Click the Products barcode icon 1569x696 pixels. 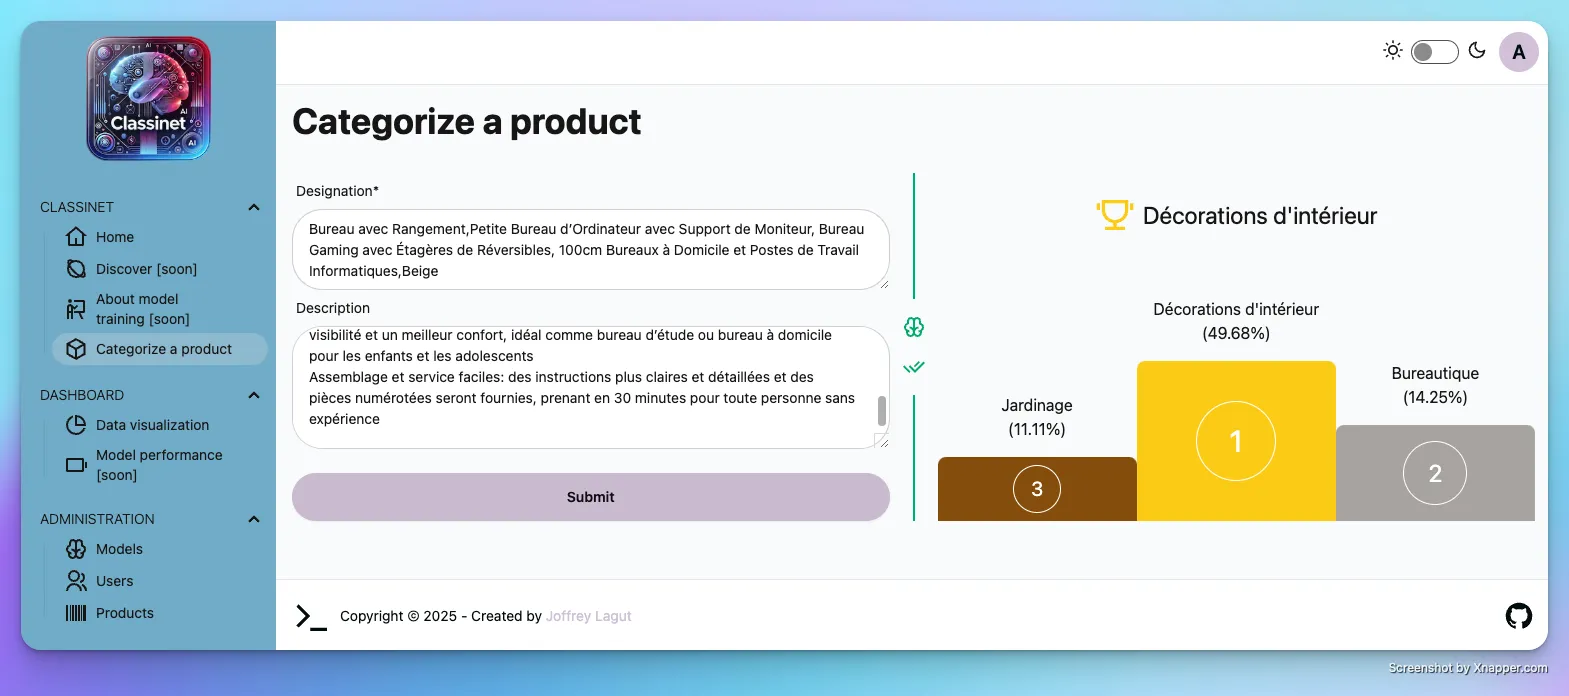tap(76, 613)
